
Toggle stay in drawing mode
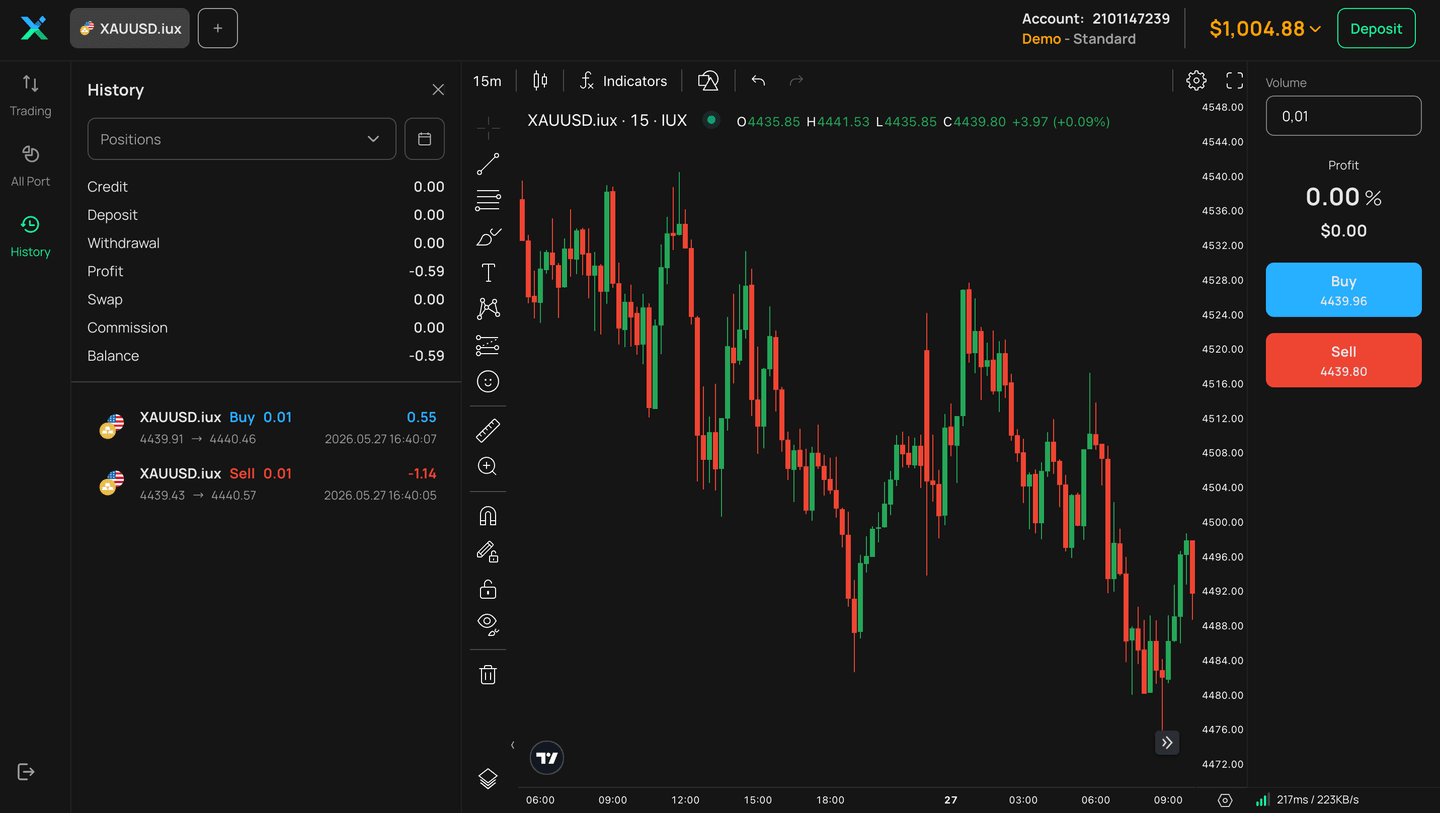(488, 552)
